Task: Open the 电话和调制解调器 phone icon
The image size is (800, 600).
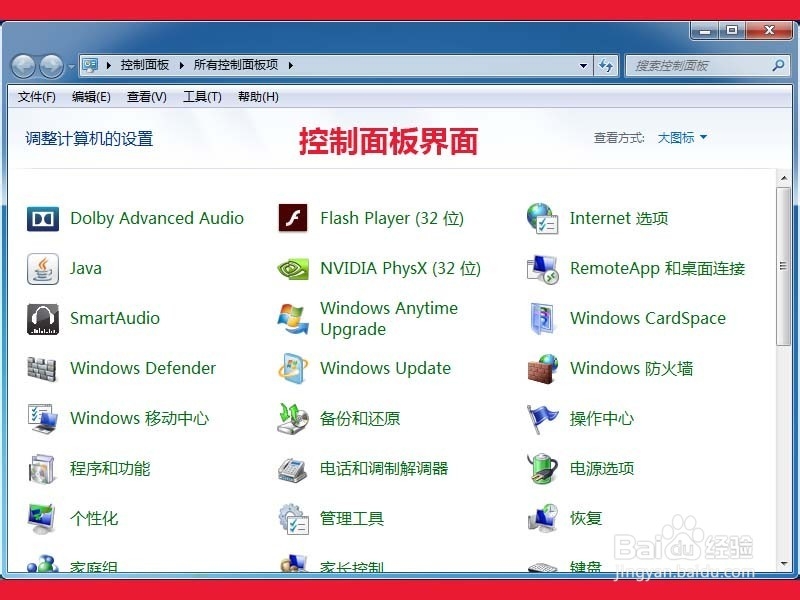Action: (292, 469)
